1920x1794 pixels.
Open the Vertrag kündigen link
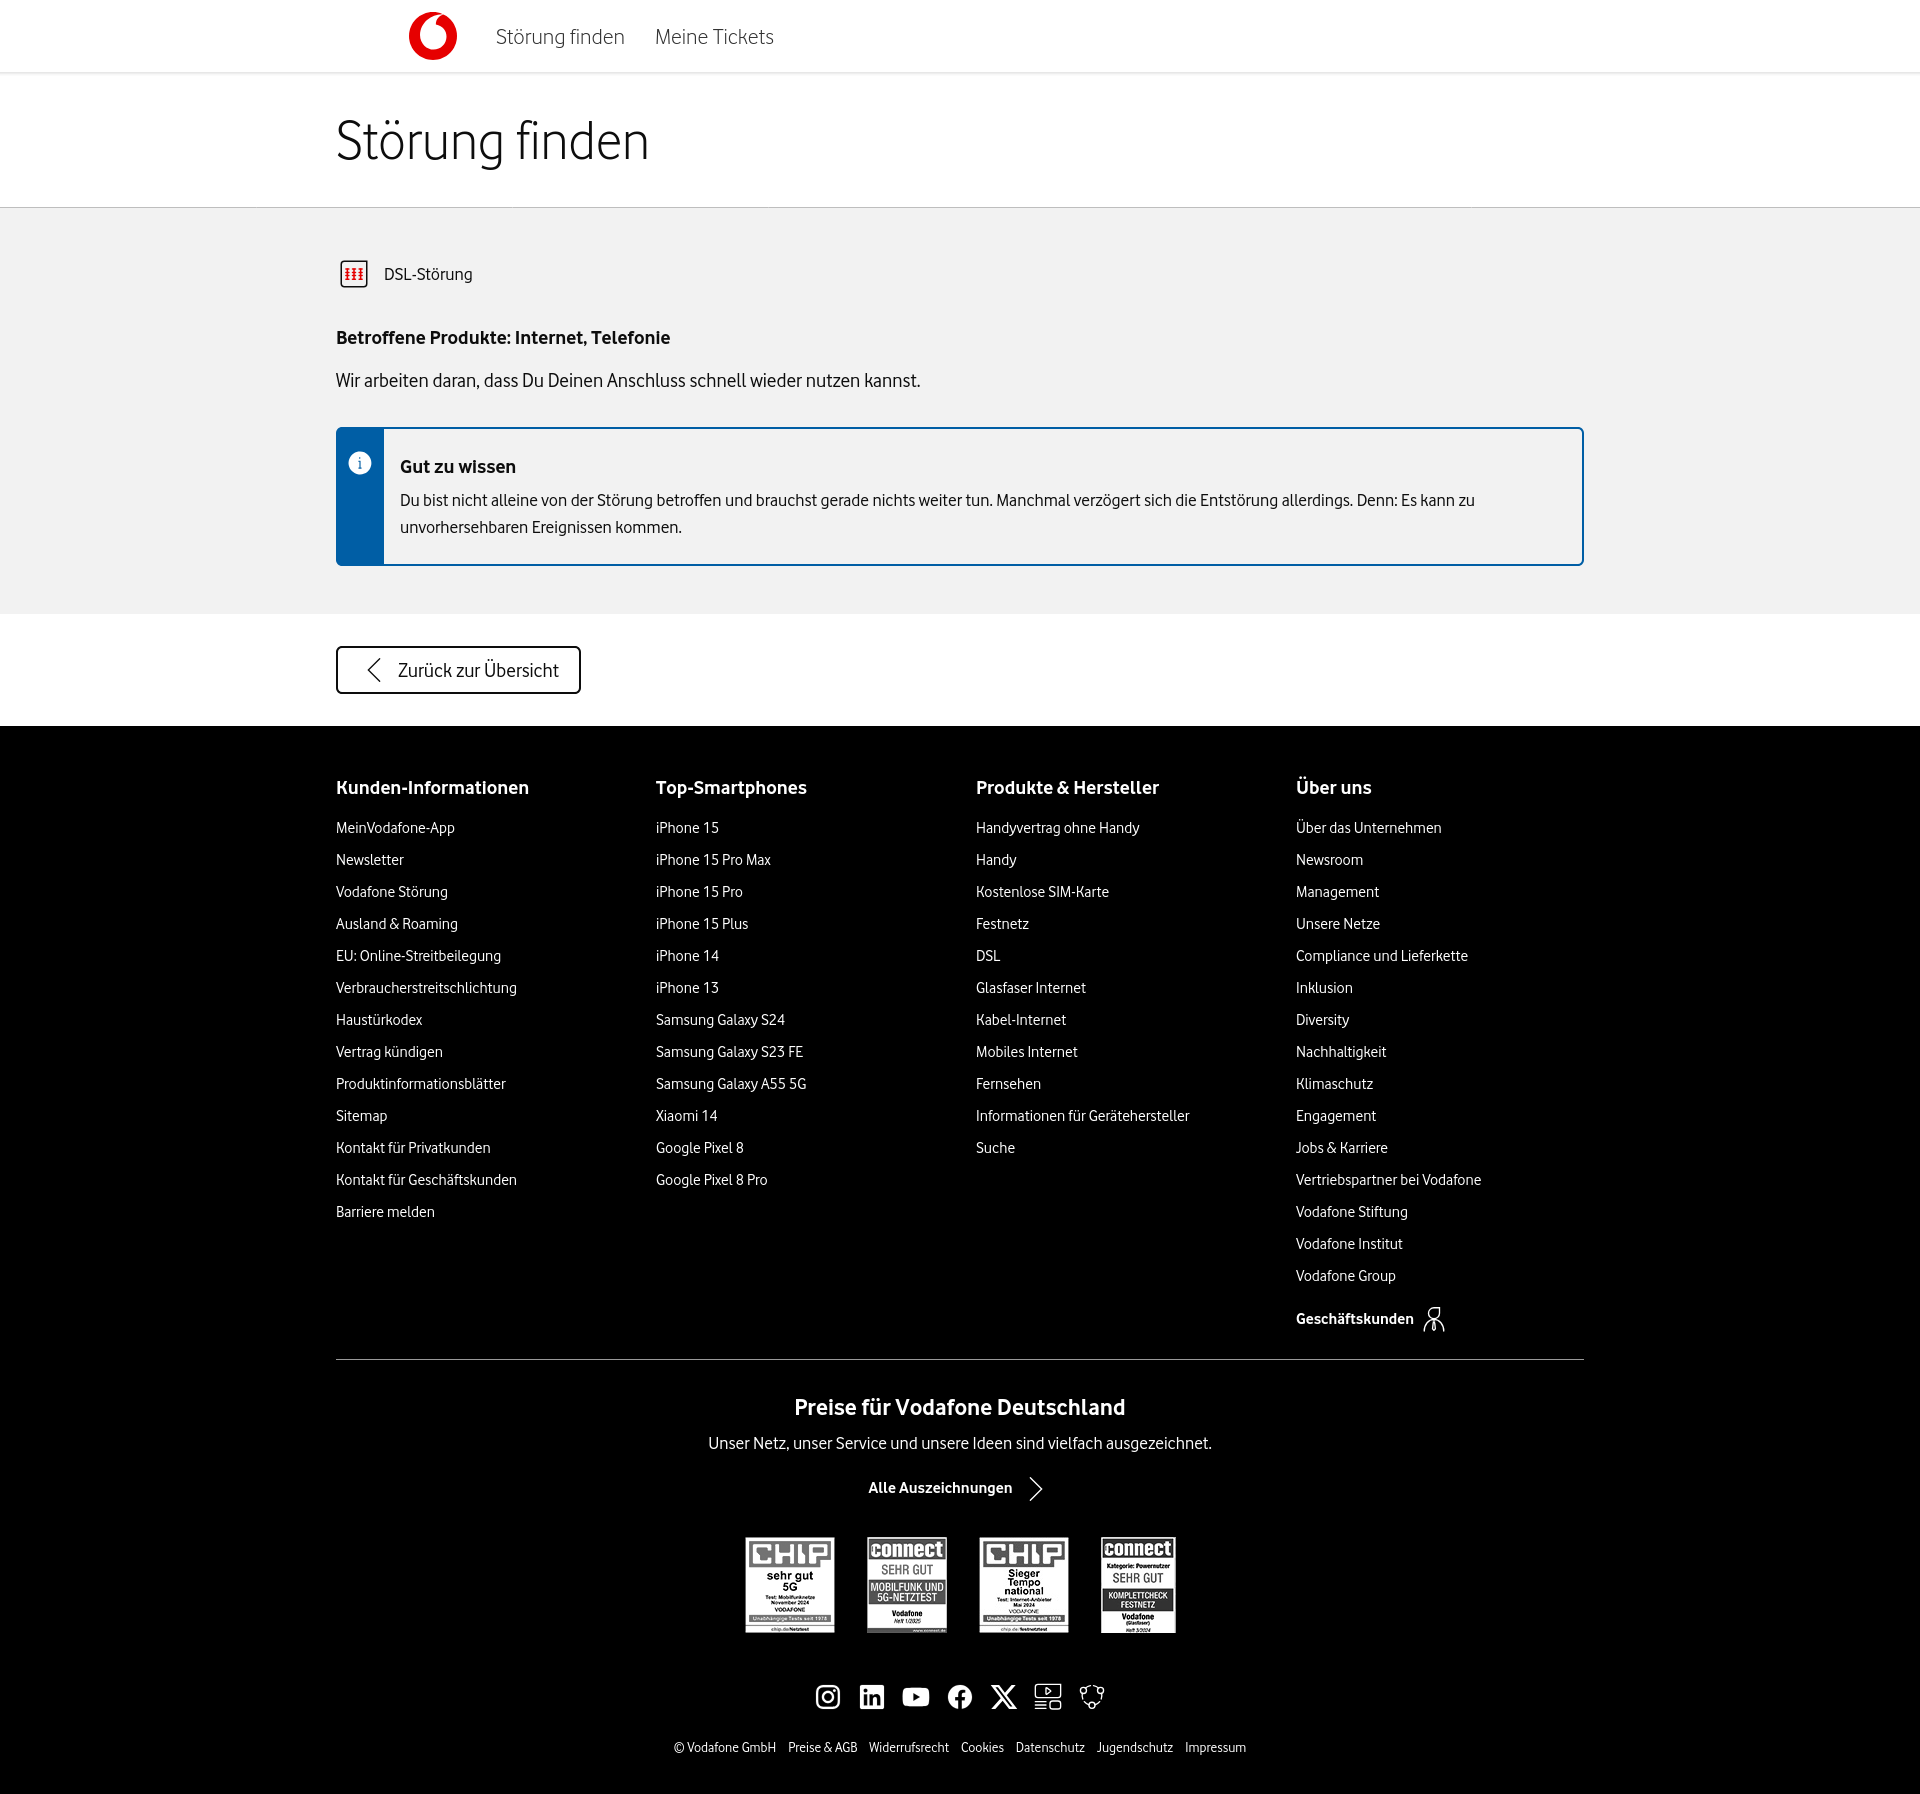[389, 1052]
